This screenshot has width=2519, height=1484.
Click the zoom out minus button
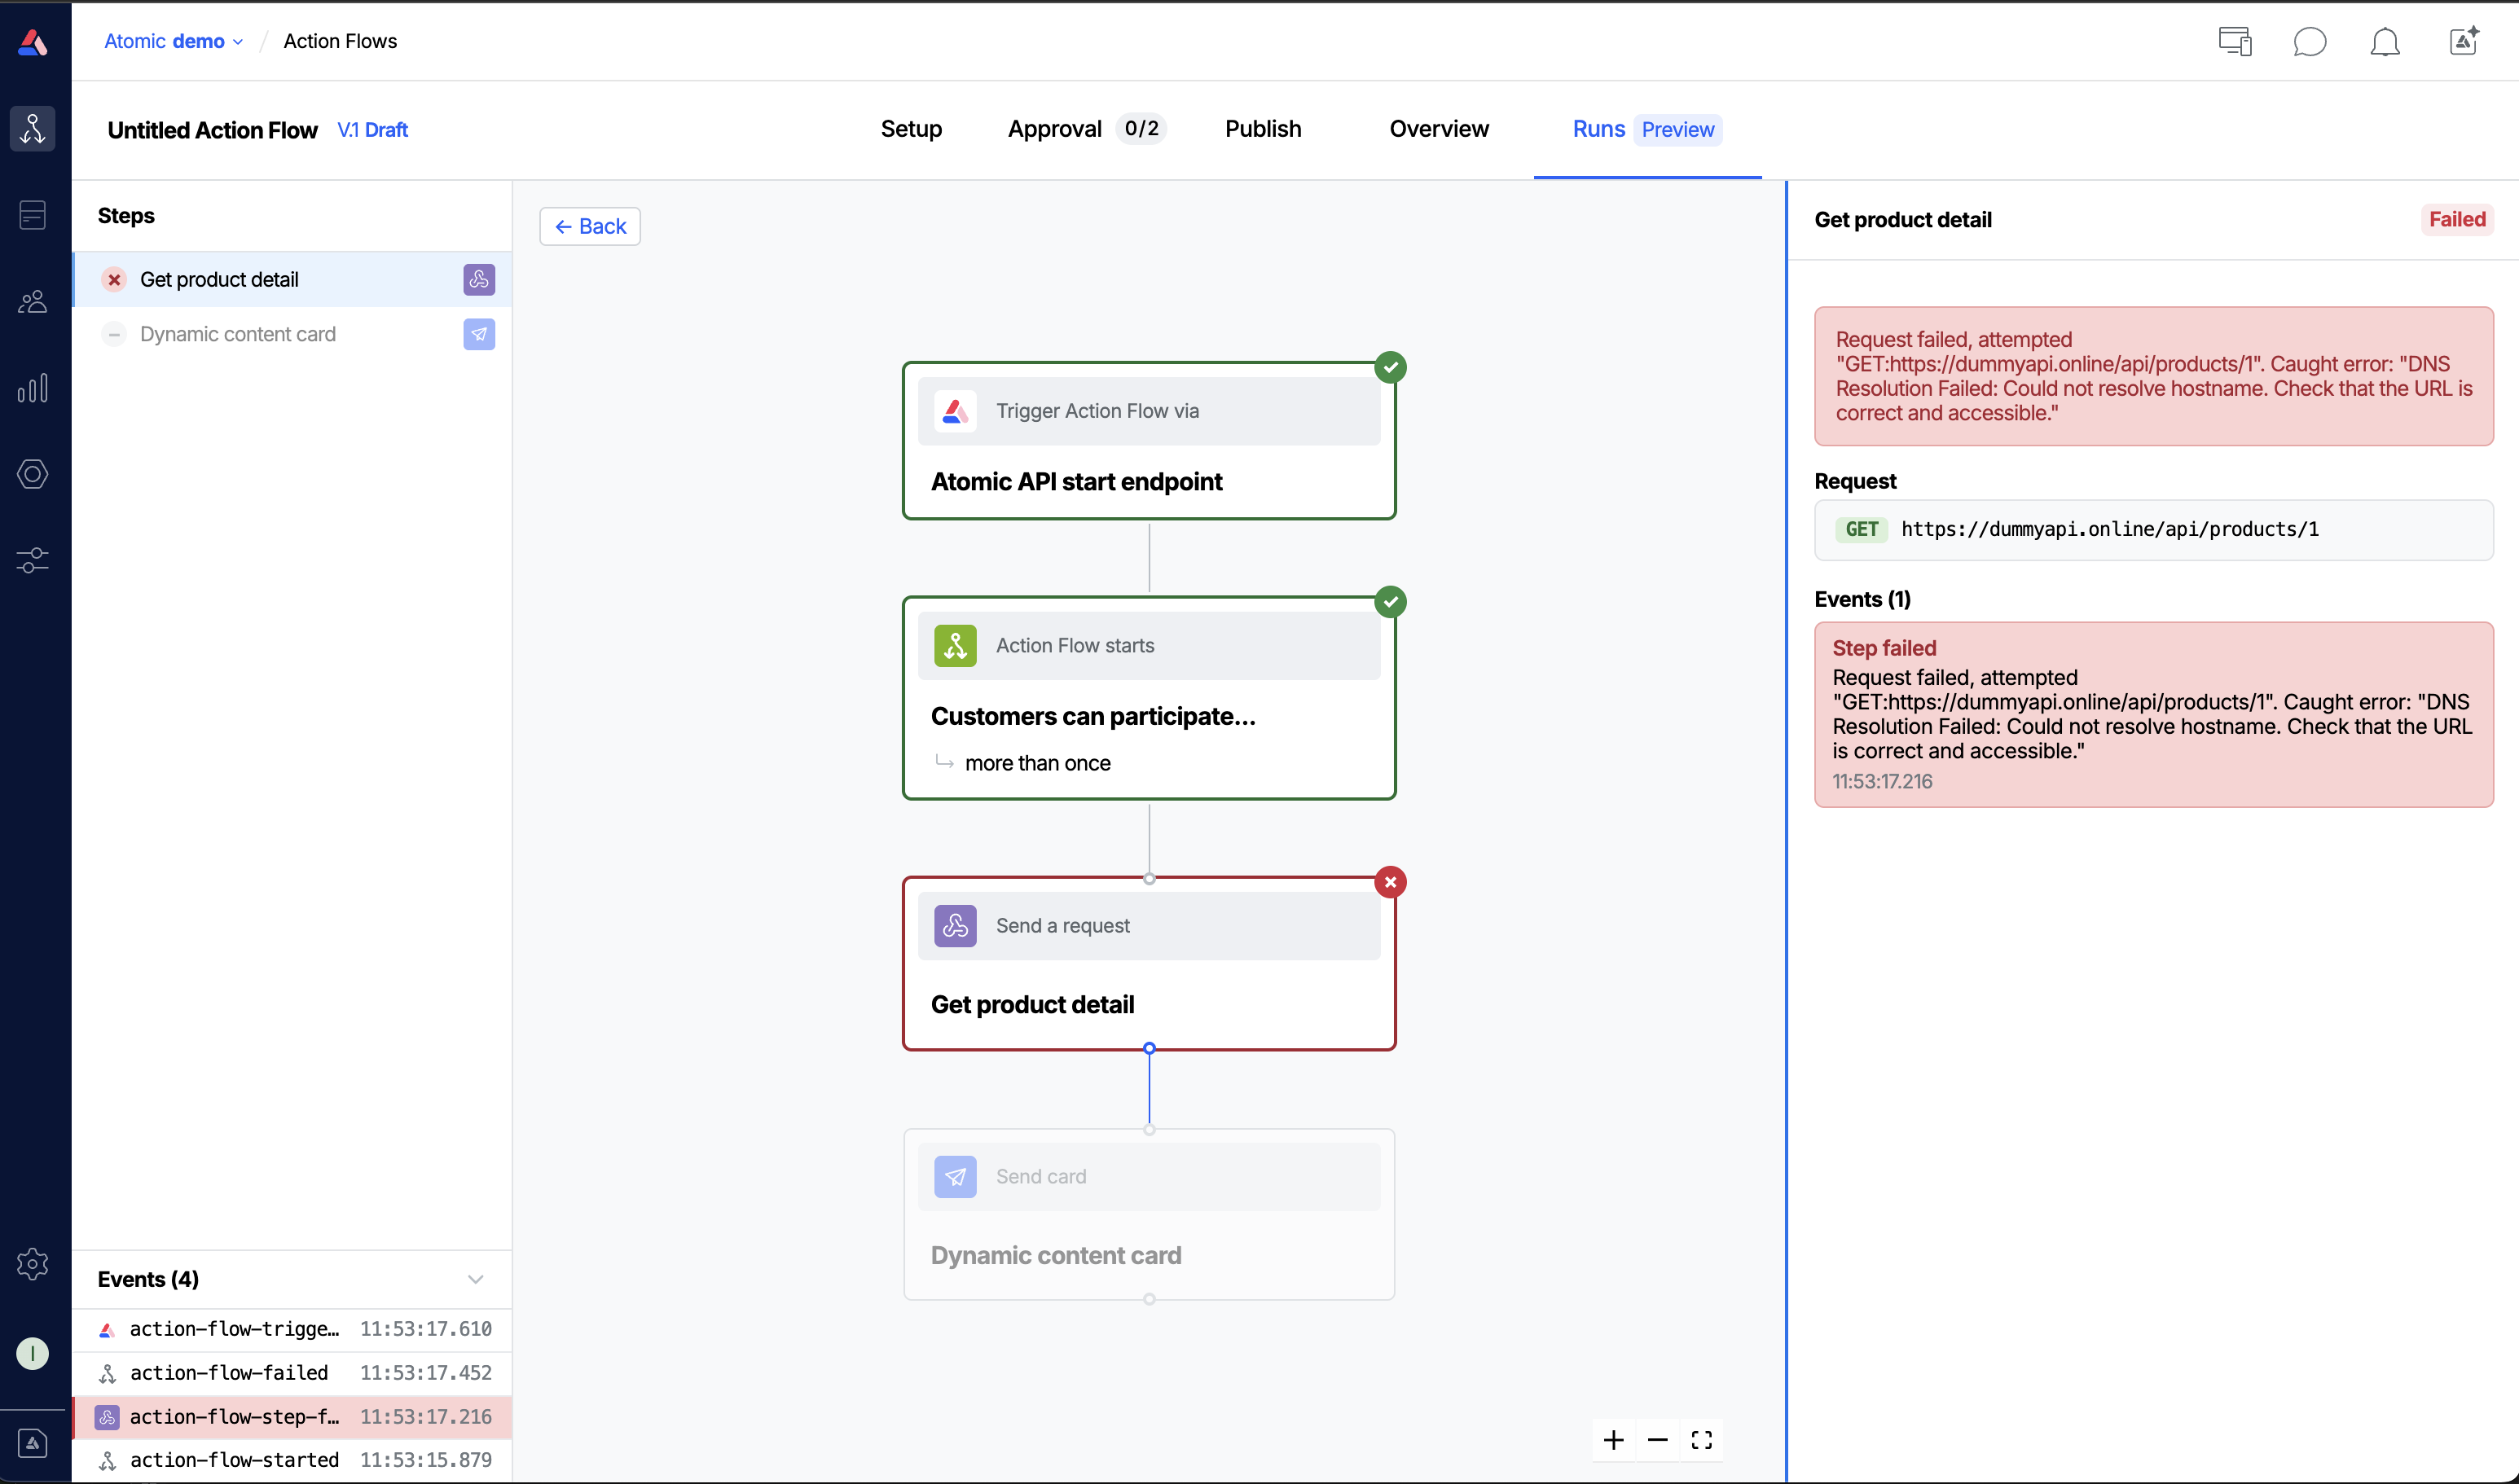(x=1657, y=1440)
